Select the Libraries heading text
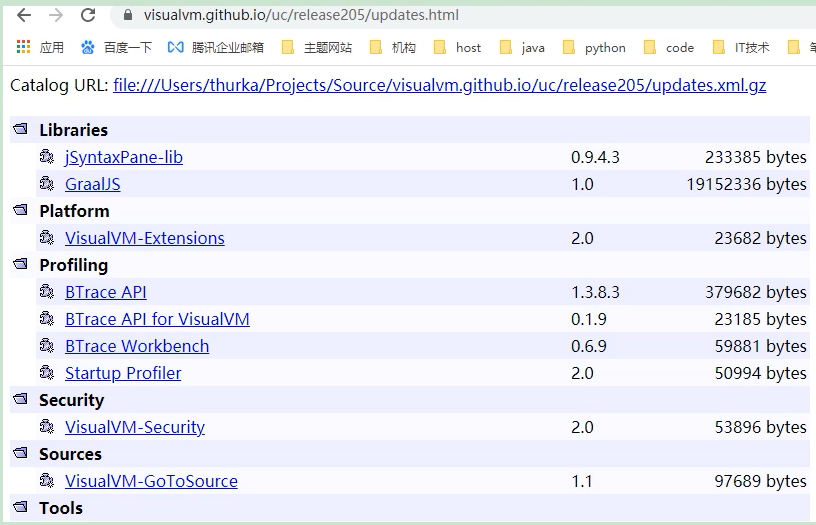Screen dimensions: 816x525 [x=73, y=130]
